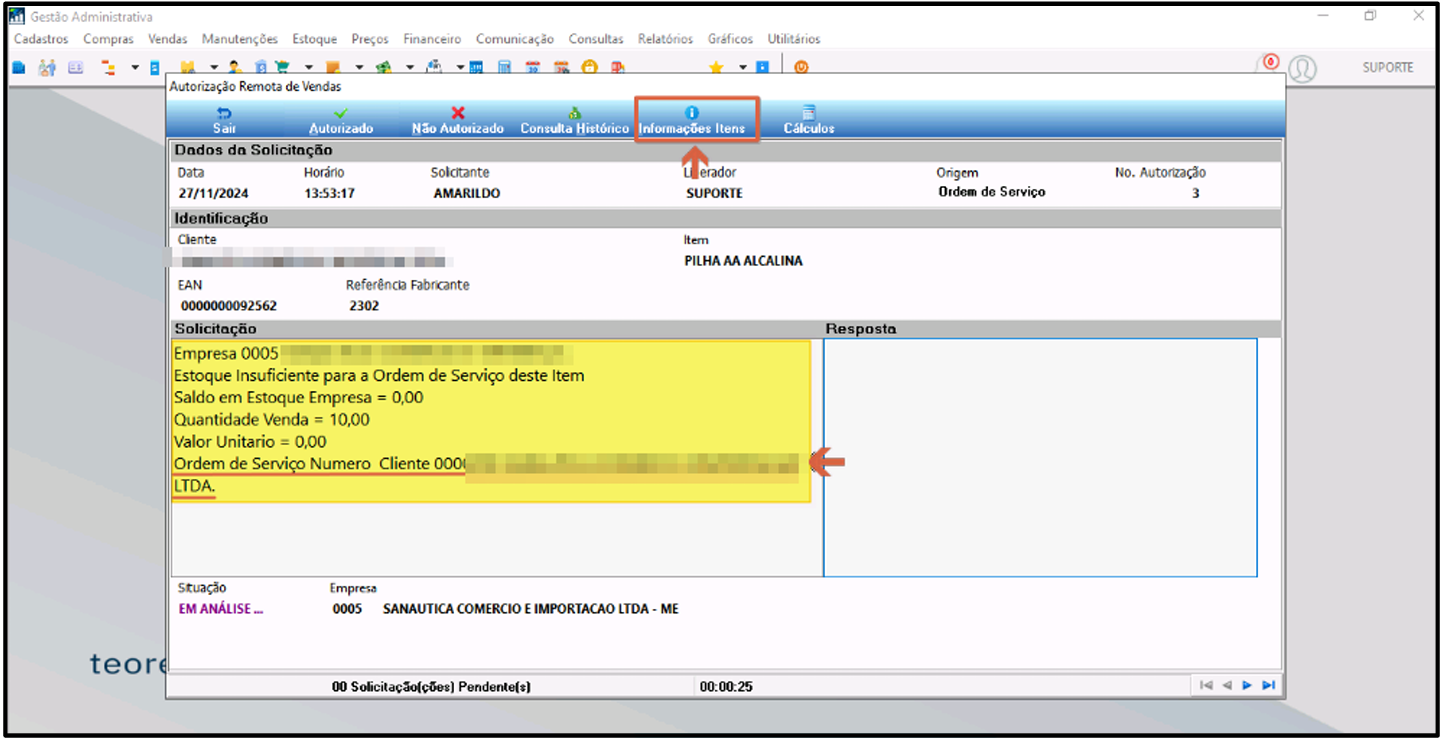This screenshot has width=1440, height=738.
Task: Click the two-people handshake toolbar icon
Action: coord(47,68)
